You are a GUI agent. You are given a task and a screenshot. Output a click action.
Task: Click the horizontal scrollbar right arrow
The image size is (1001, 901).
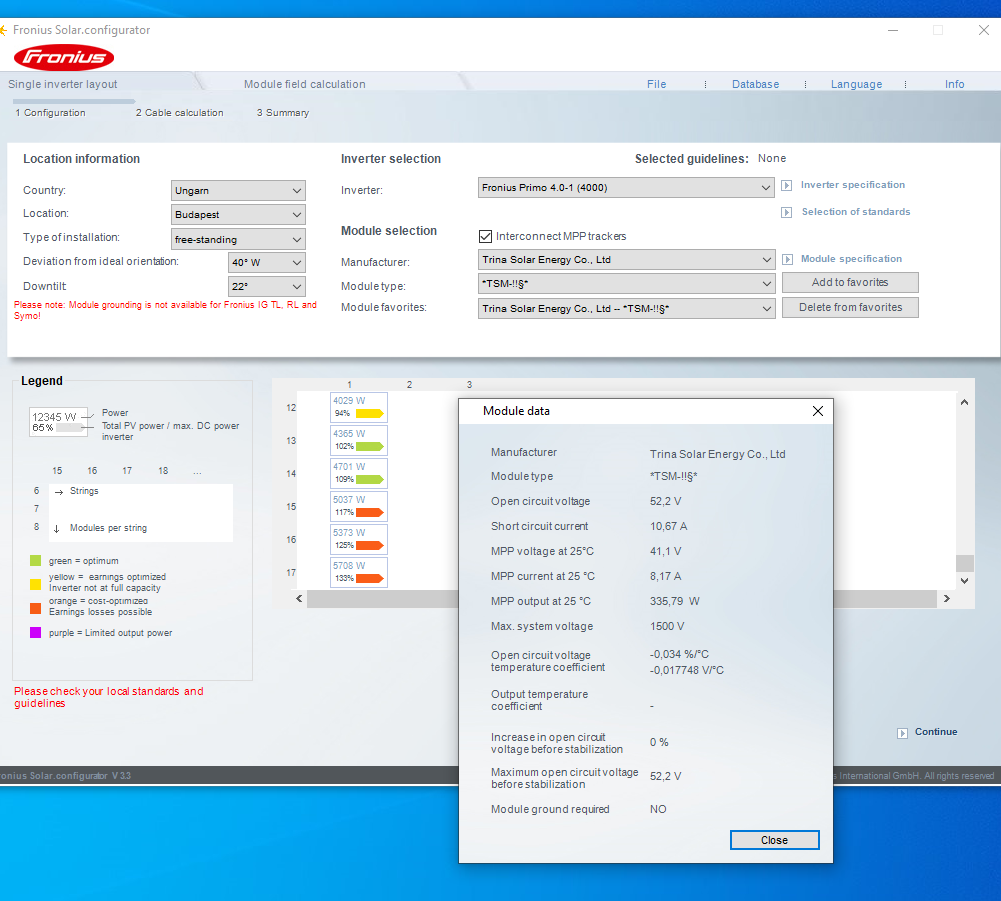pos(945,598)
